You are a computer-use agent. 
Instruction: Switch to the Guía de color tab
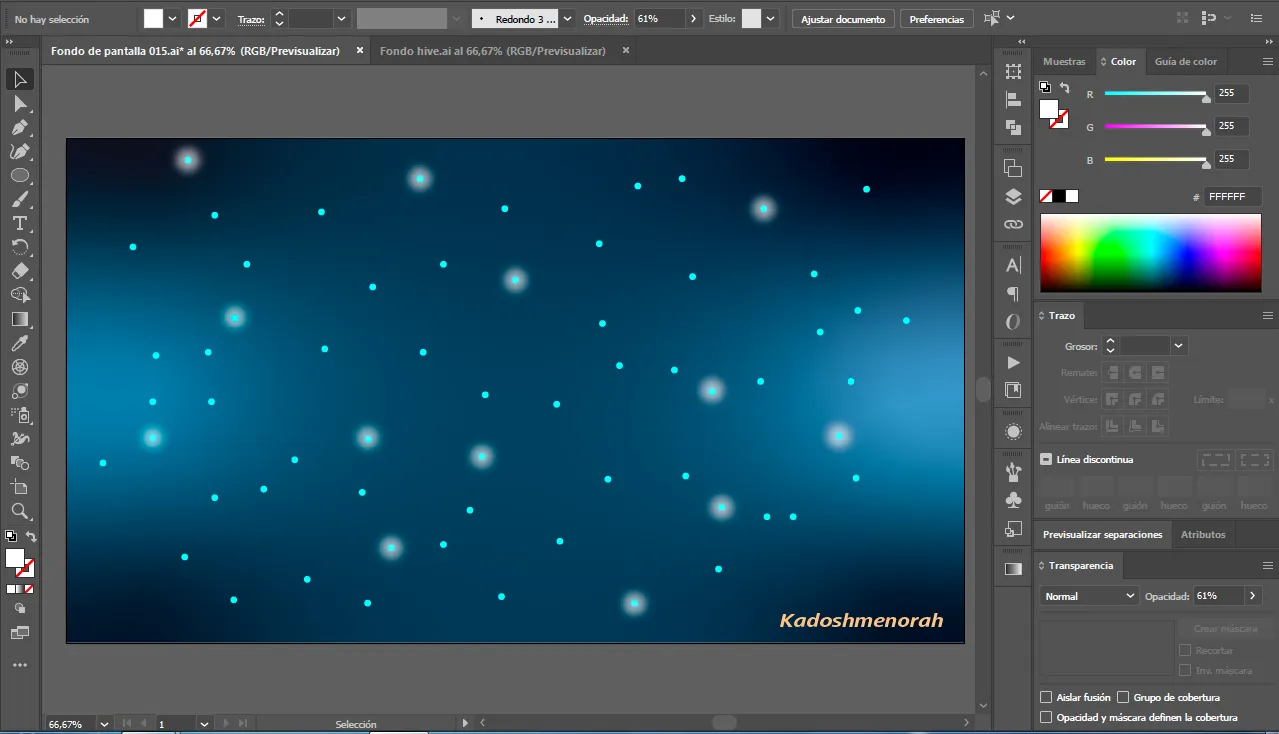coord(1186,61)
